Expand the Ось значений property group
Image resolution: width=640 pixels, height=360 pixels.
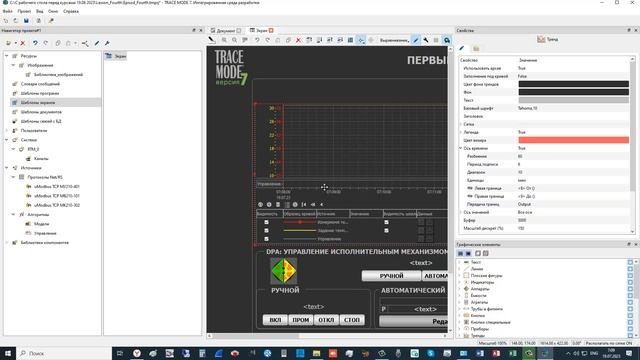pyautogui.click(x=461, y=212)
